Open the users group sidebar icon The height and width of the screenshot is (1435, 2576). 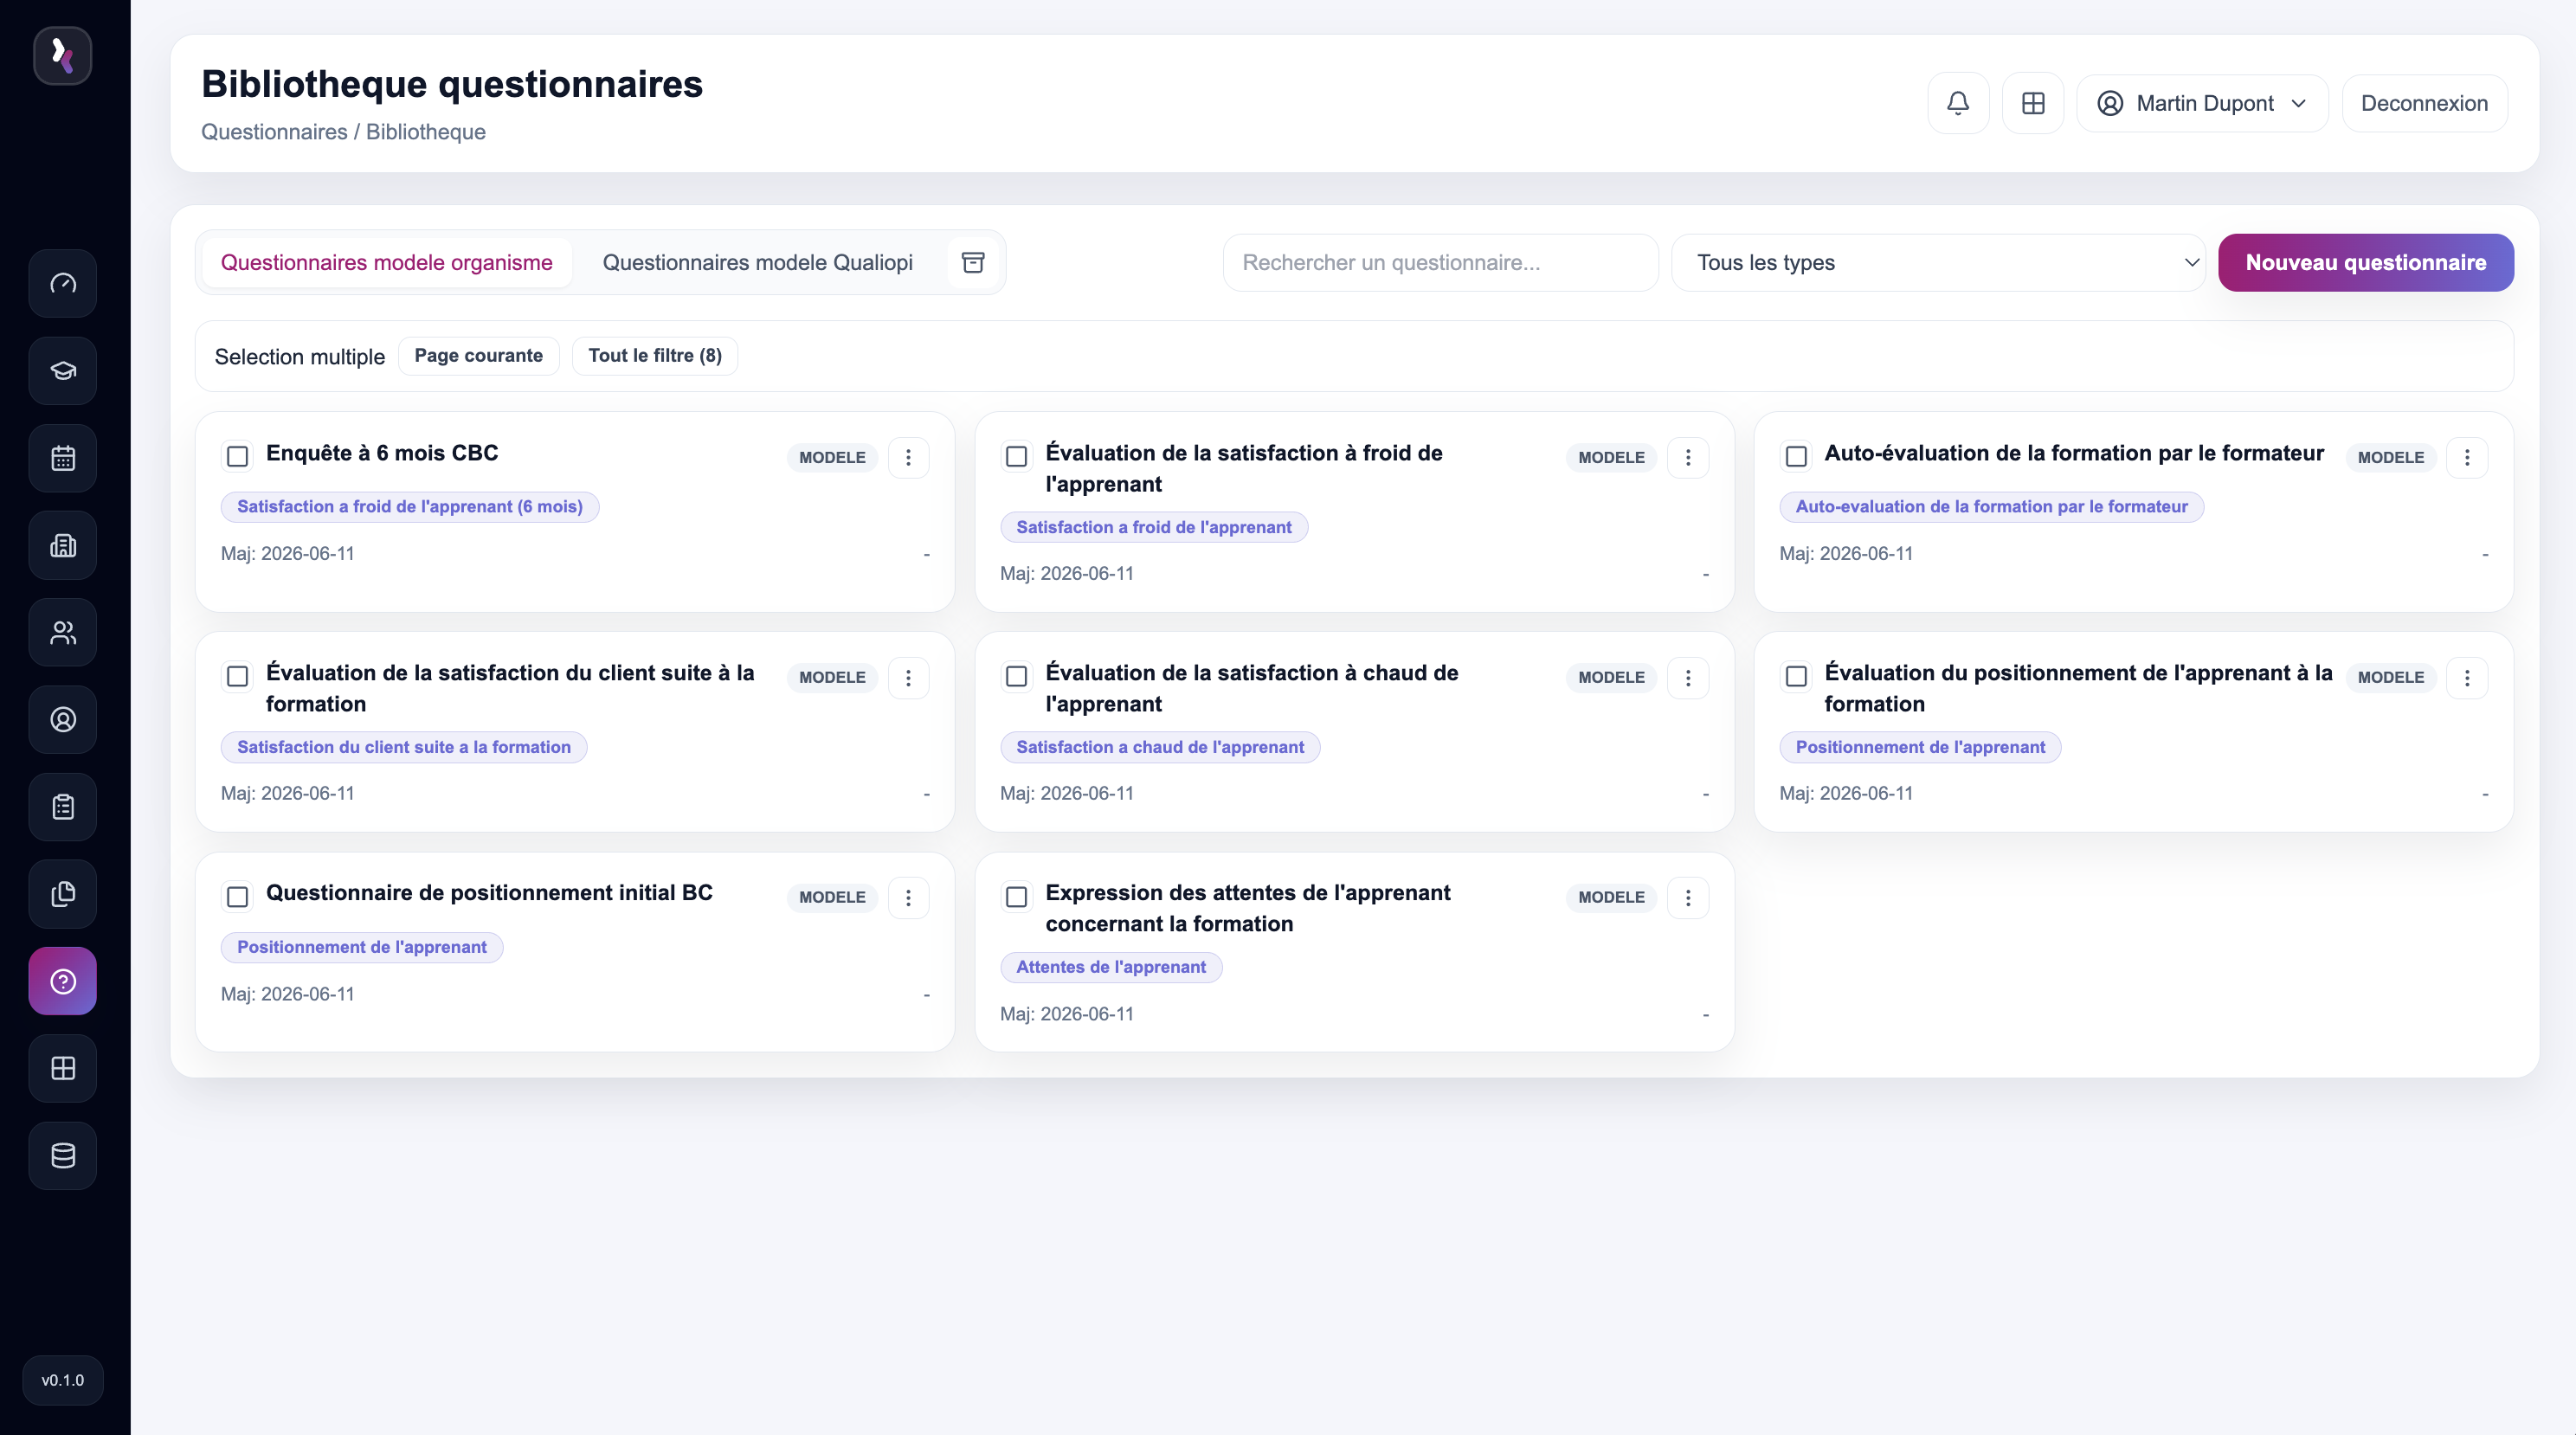click(x=63, y=632)
